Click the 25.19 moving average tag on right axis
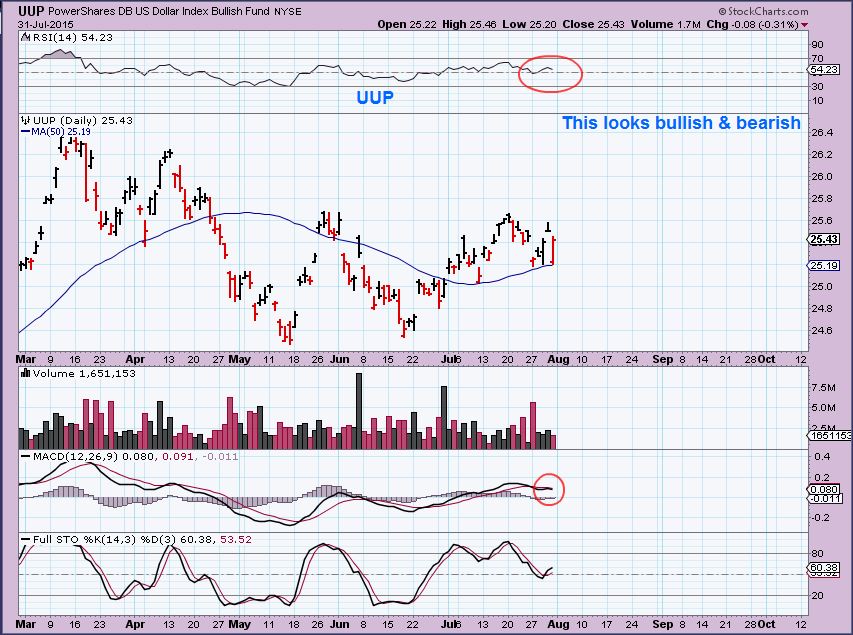Viewport: 853px width, 635px height. pos(824,266)
